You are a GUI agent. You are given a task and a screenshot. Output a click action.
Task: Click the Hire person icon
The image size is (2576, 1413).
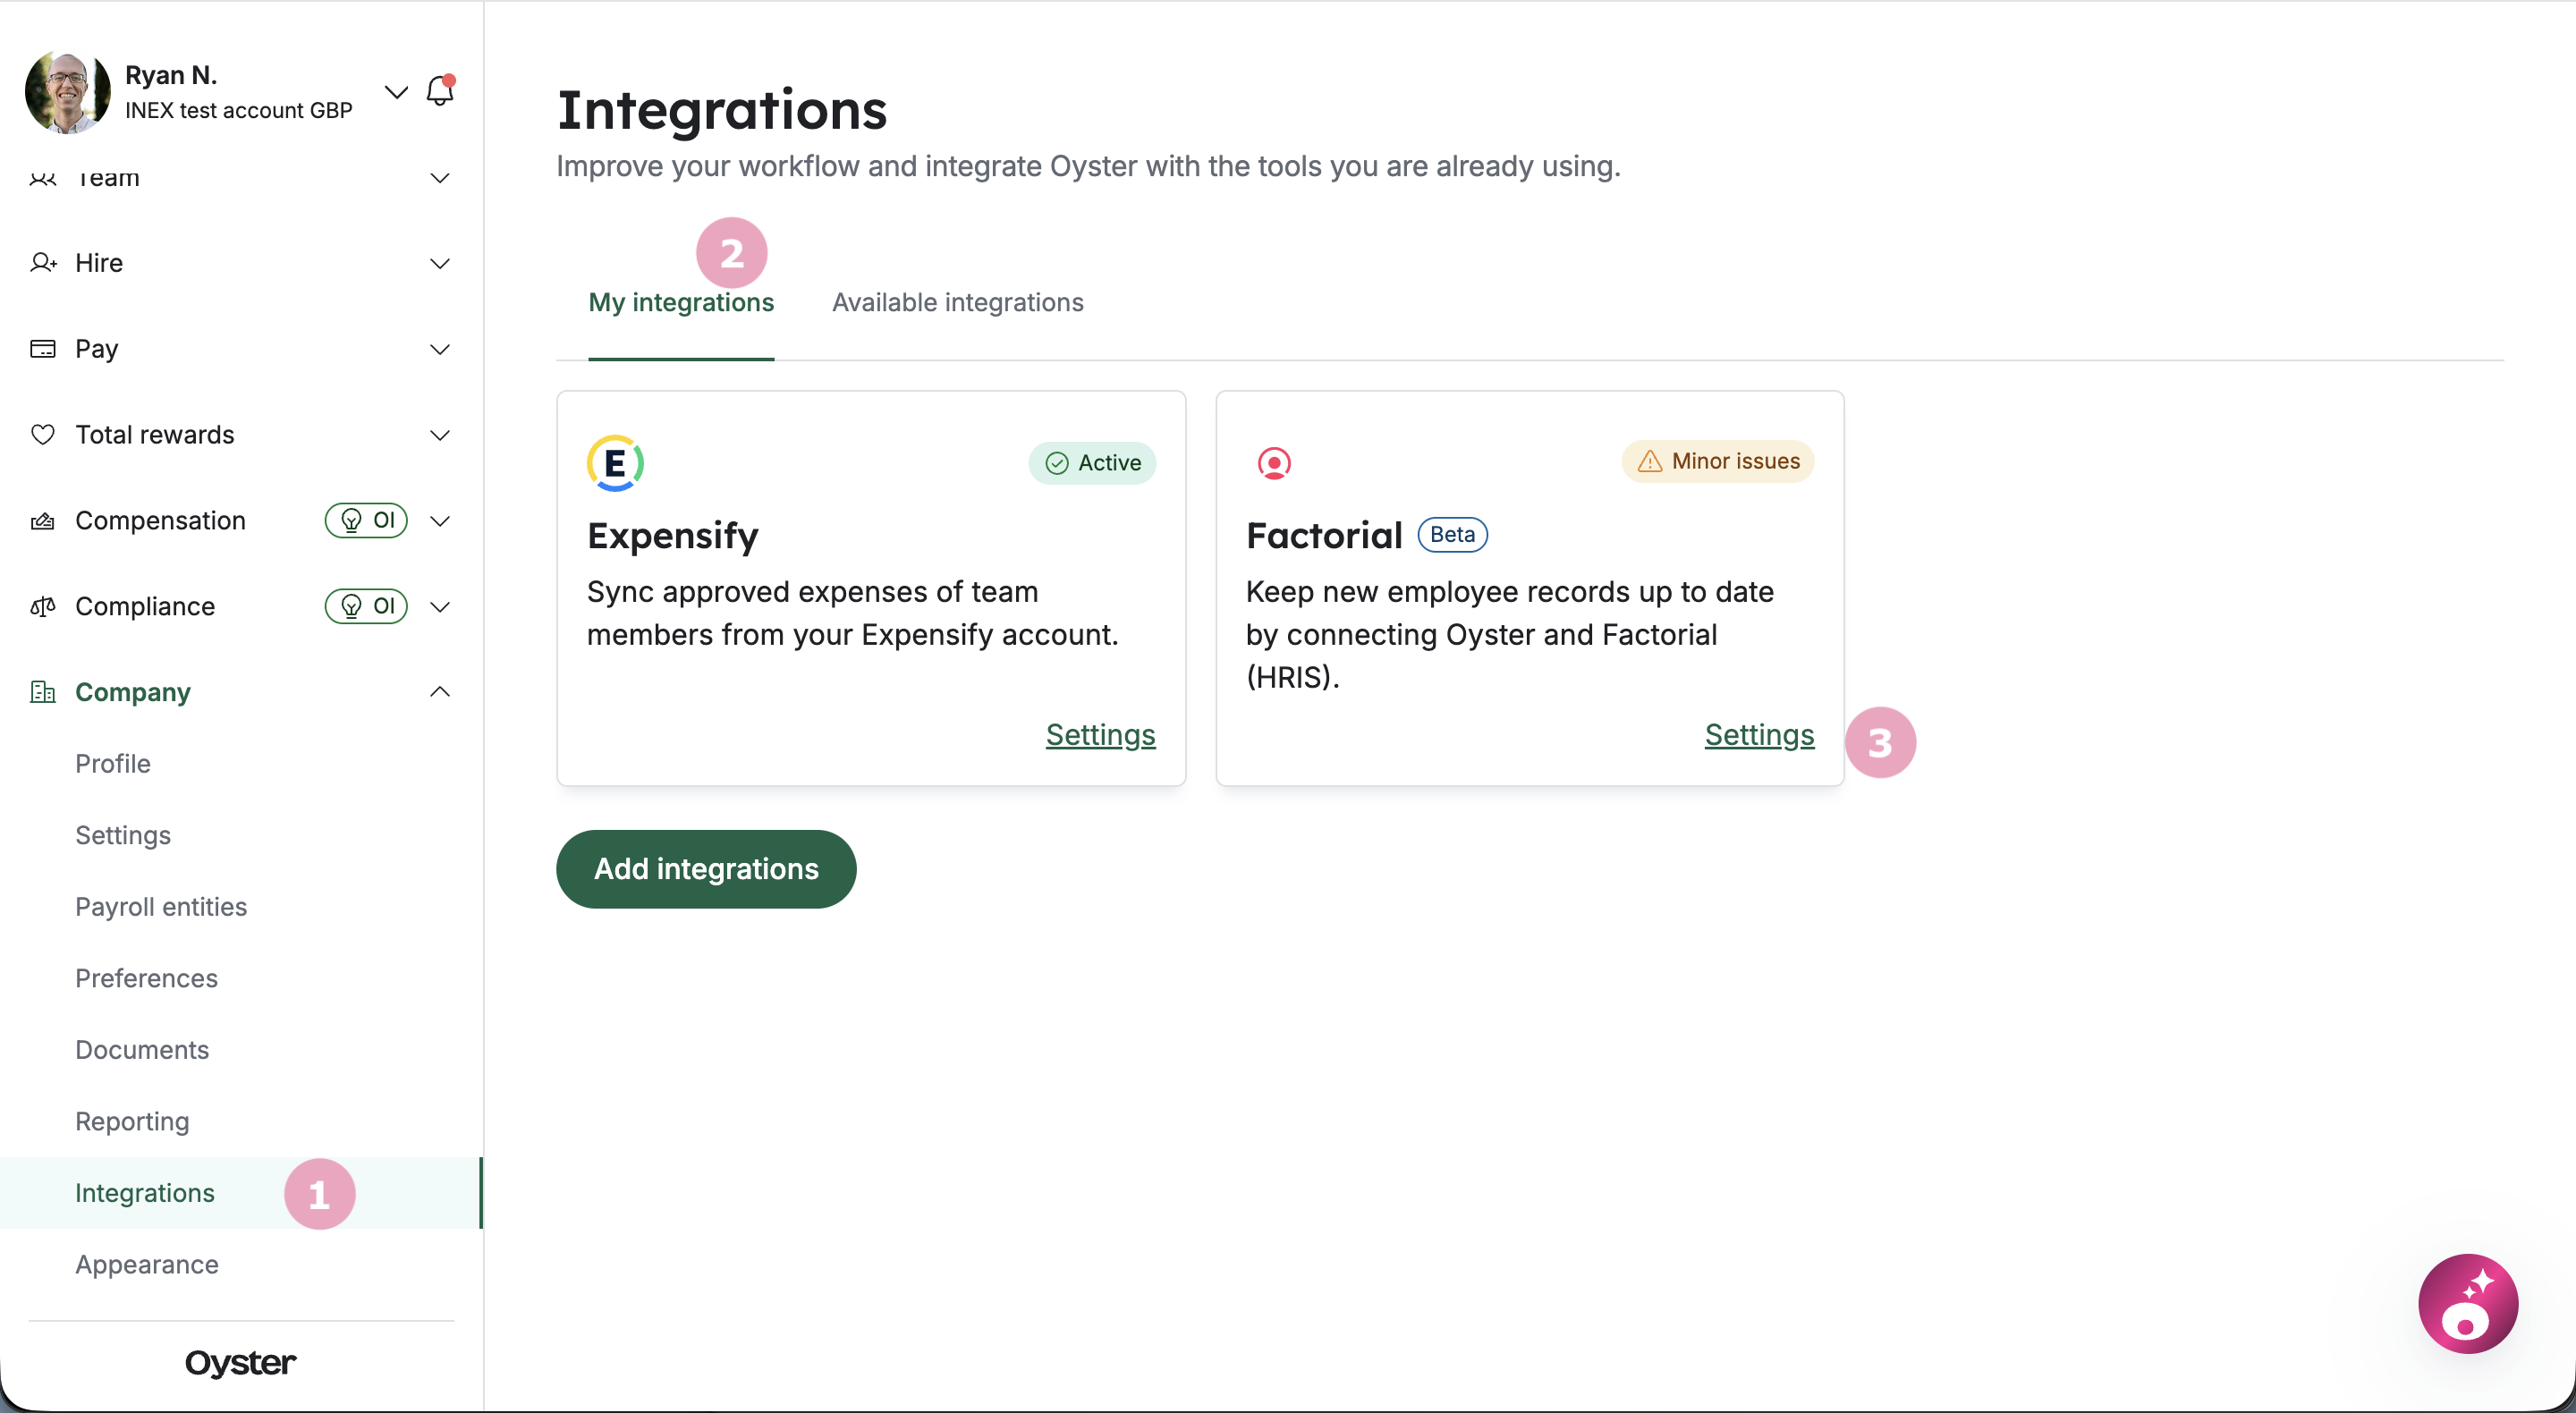click(x=43, y=263)
